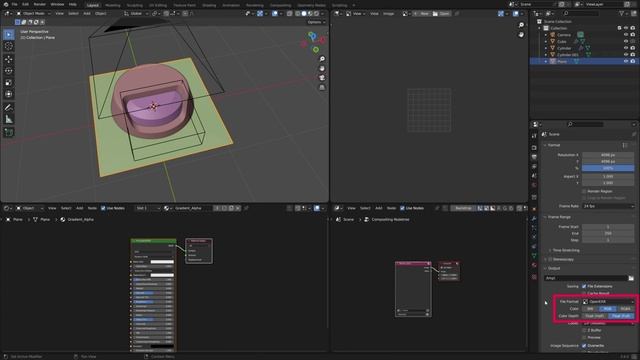Select the Annotate tool in viewport toolbar
Image resolution: width=640 pixels, height=360 pixels.
[9, 108]
